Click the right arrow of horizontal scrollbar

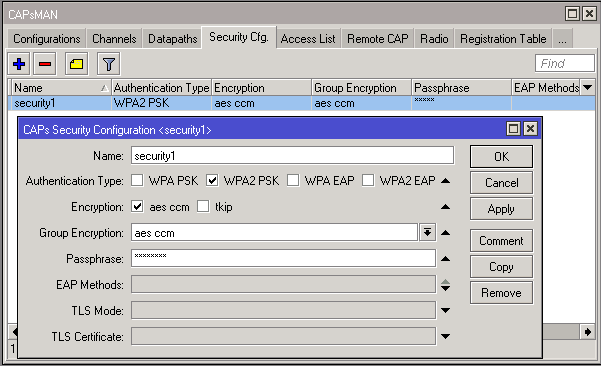click(587, 332)
